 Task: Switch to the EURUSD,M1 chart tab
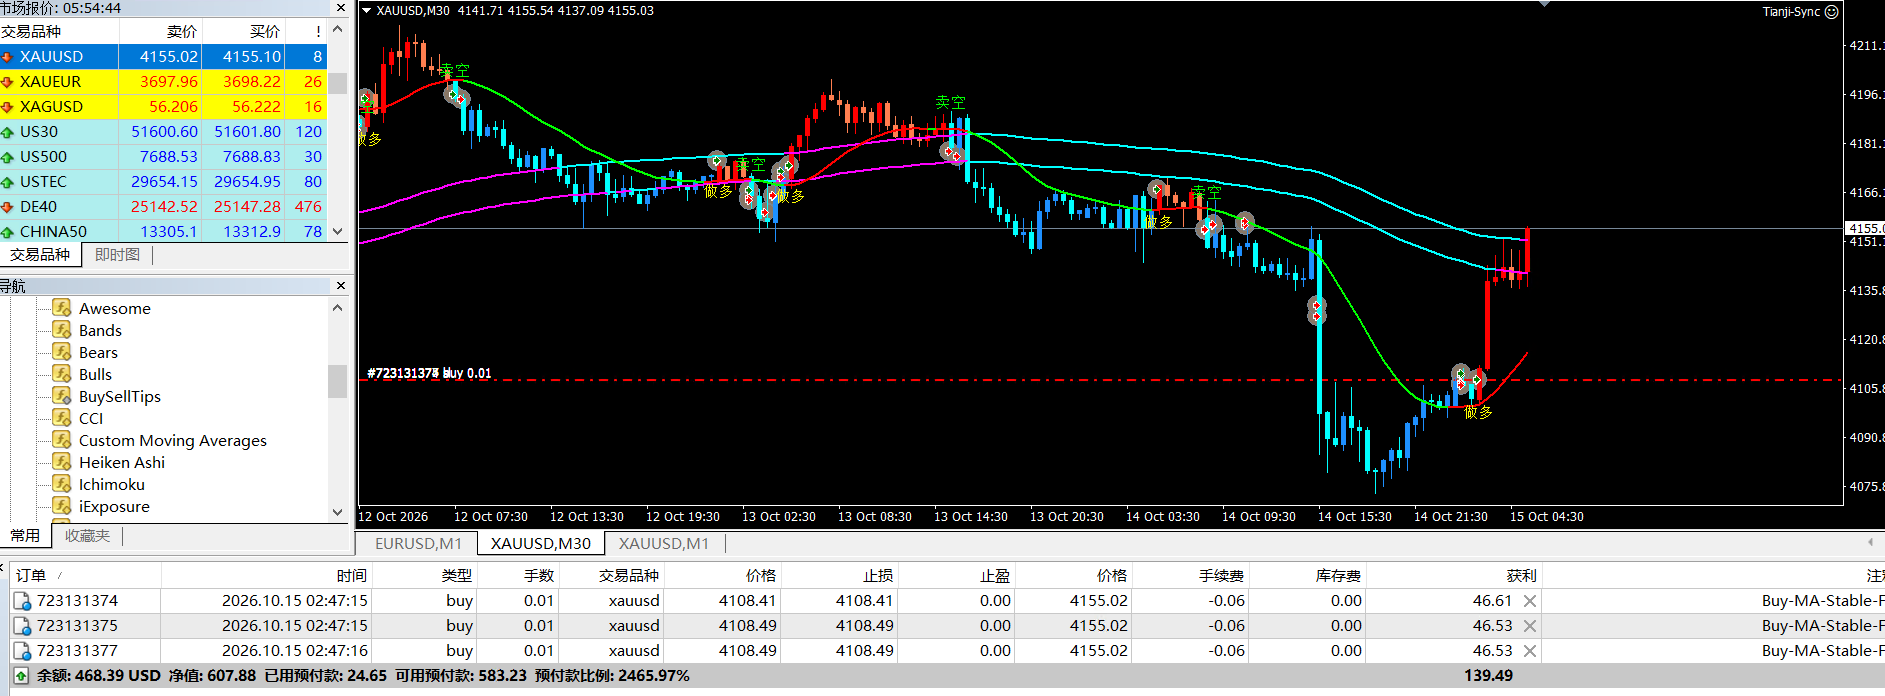tap(418, 543)
